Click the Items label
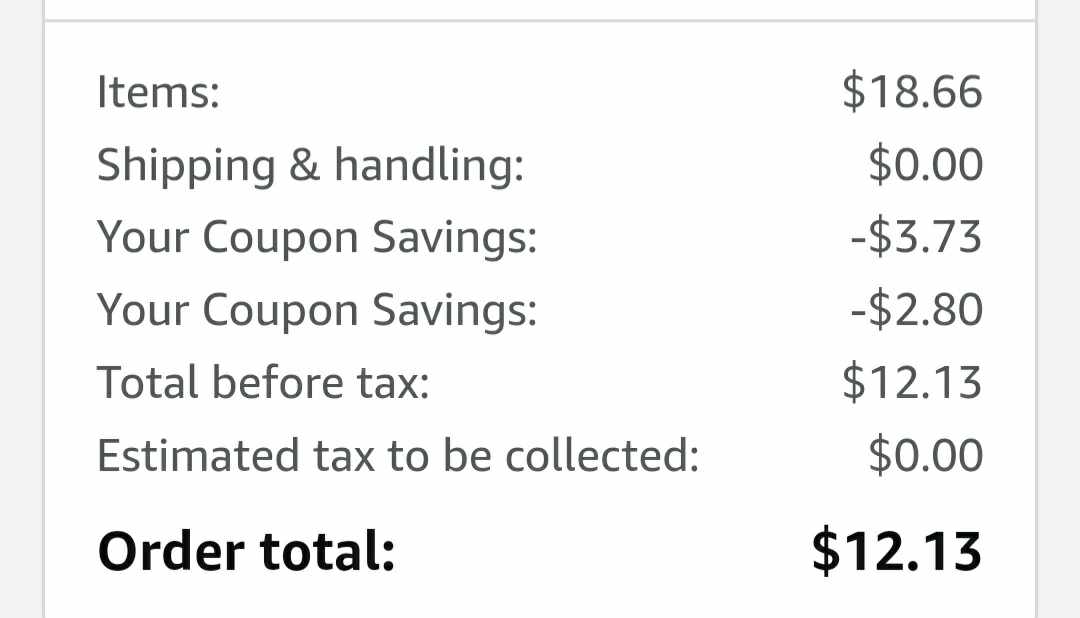Image resolution: width=1080 pixels, height=618 pixels. [x=158, y=93]
